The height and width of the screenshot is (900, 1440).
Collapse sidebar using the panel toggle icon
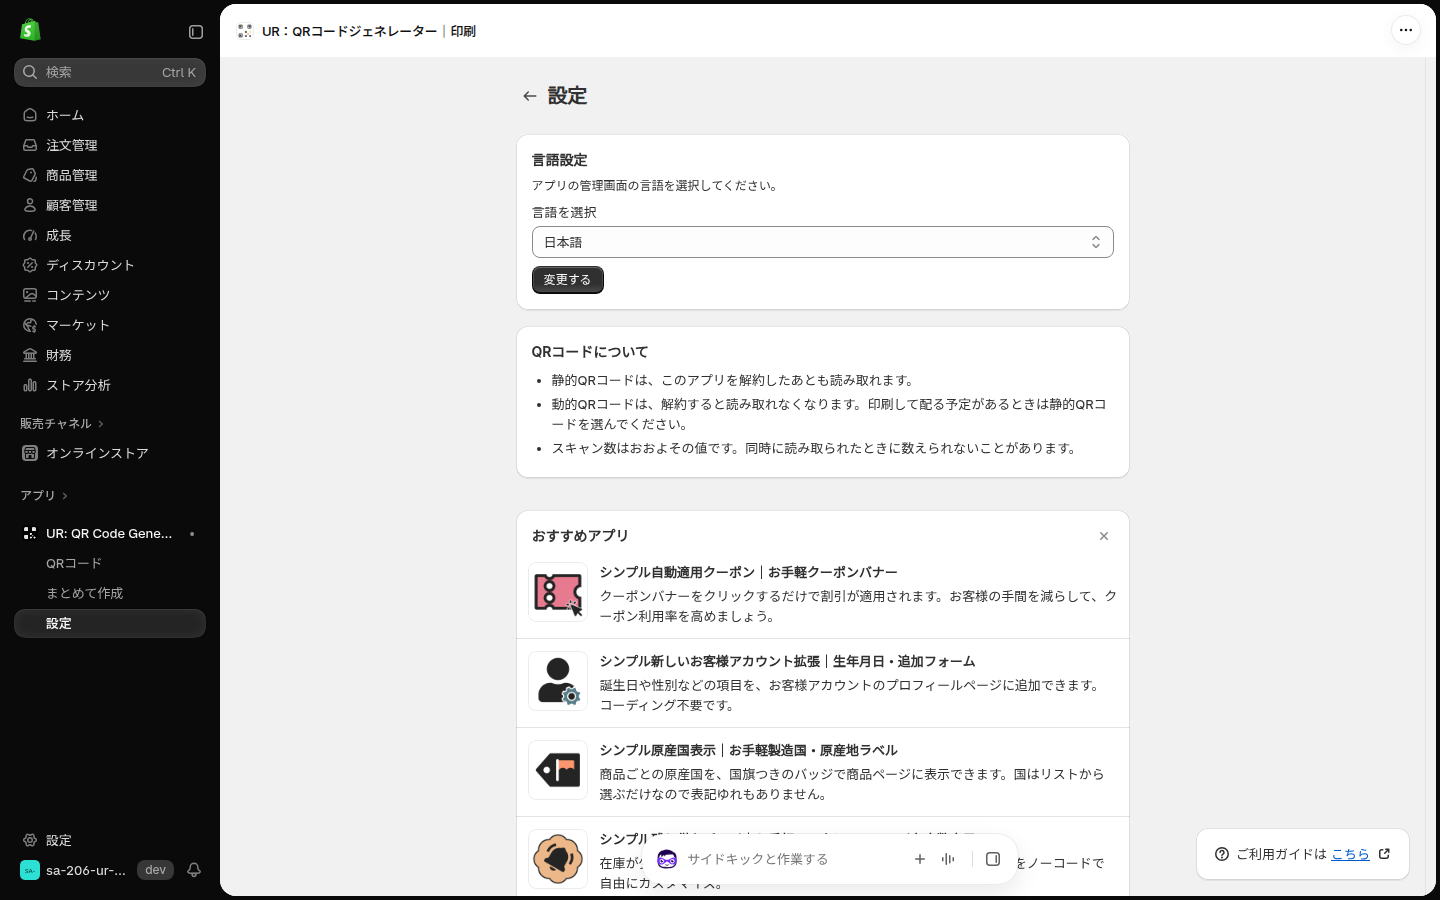[196, 32]
